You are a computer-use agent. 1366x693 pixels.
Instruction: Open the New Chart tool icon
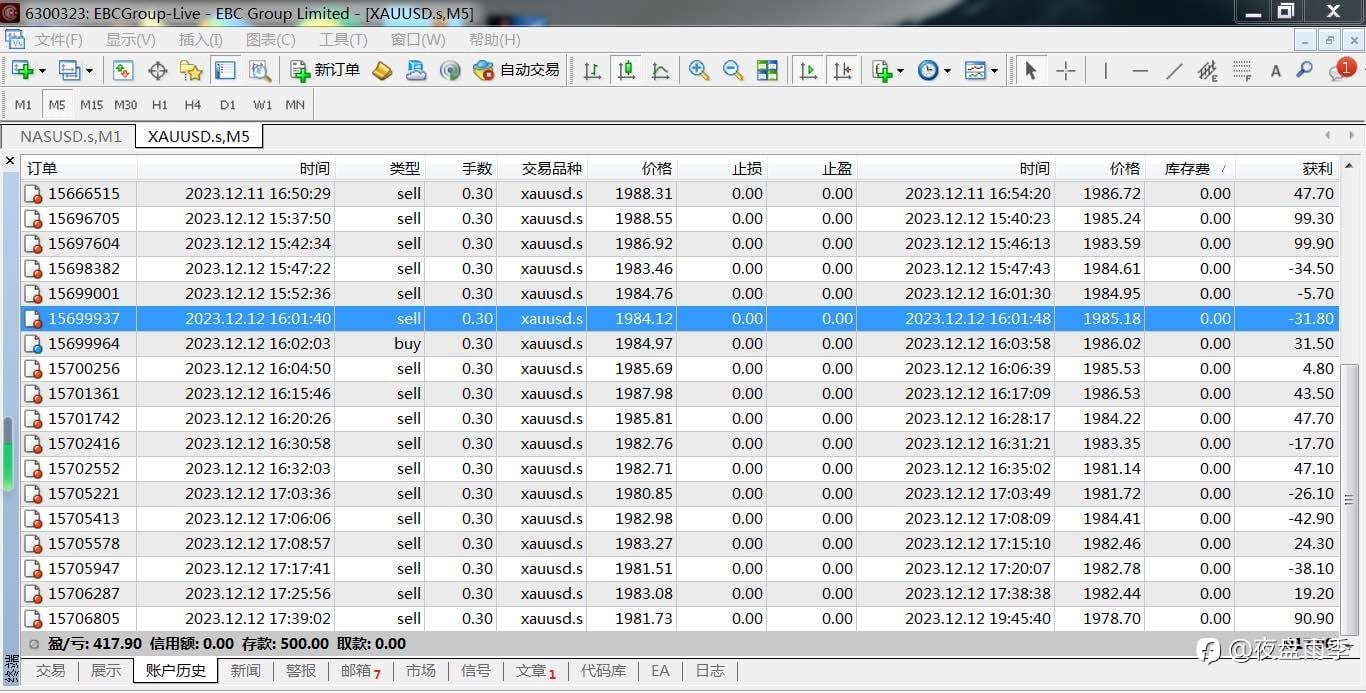point(21,70)
